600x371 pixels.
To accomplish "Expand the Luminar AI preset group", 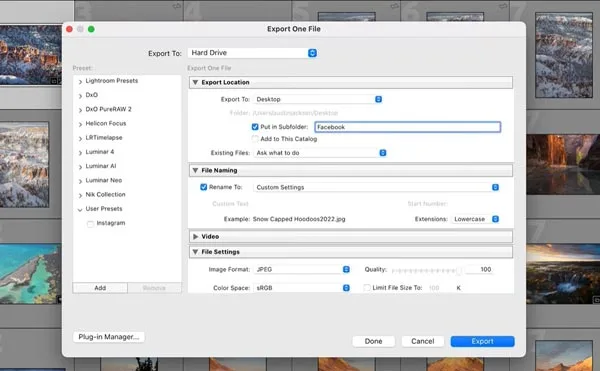I will [x=80, y=166].
